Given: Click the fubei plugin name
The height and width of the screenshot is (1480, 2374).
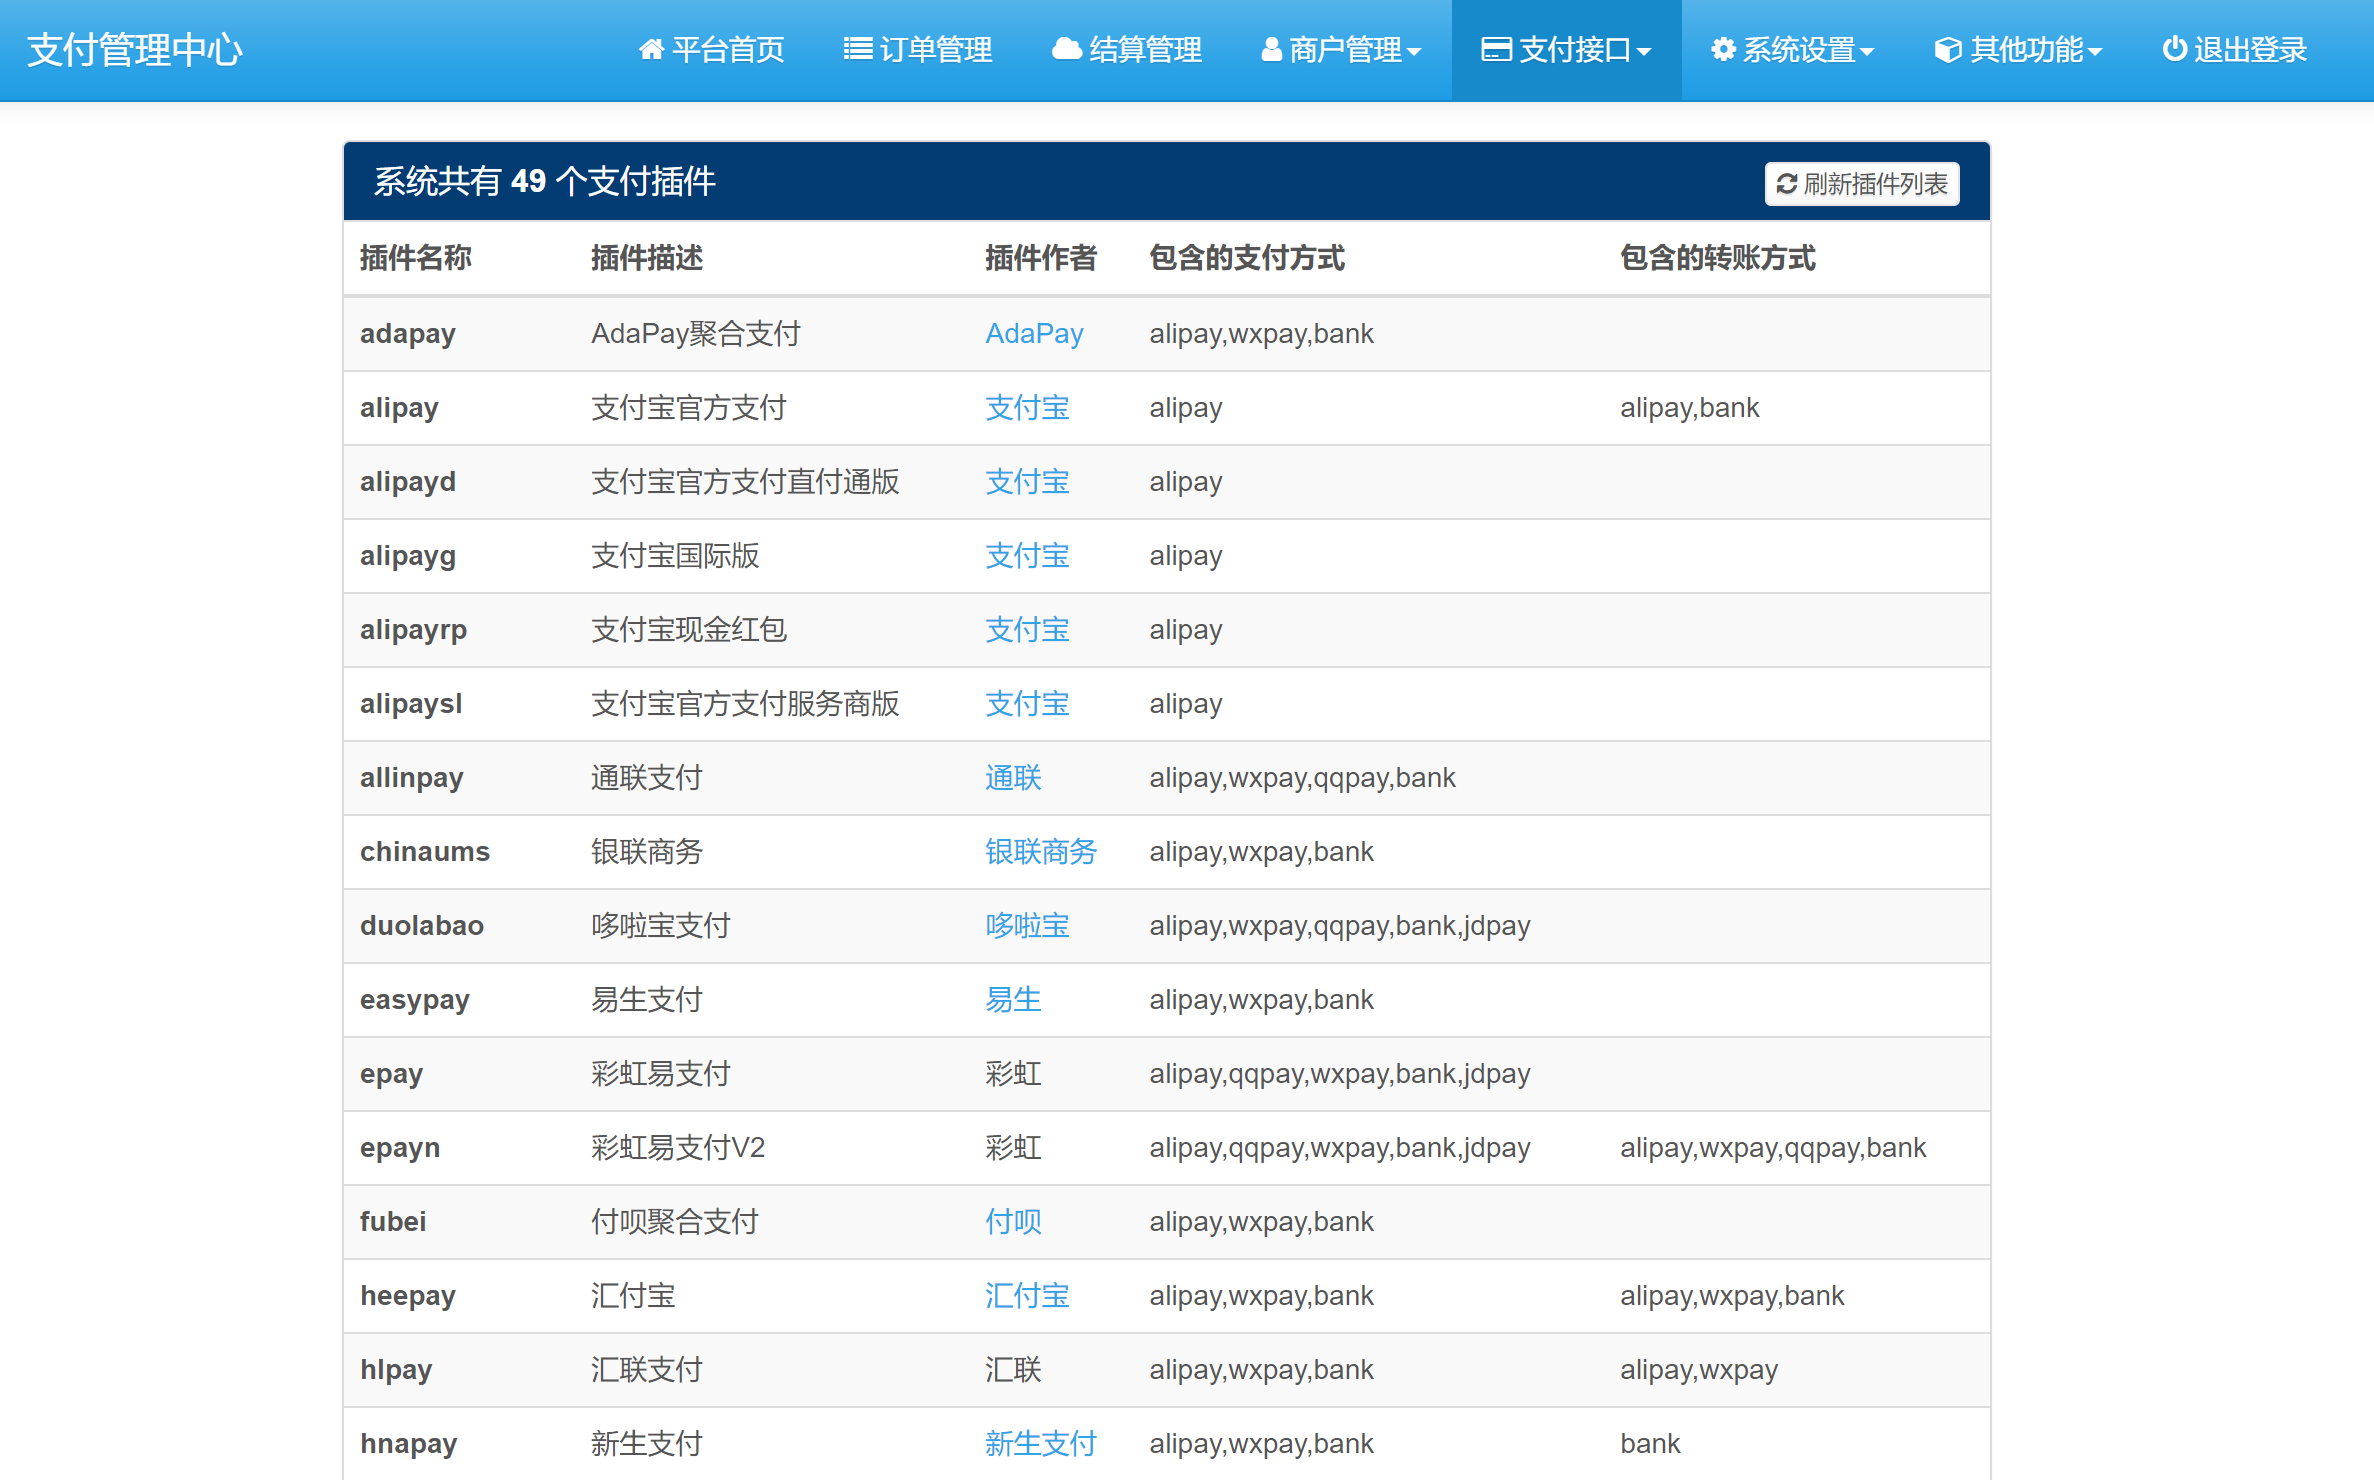Looking at the screenshot, I should (393, 1221).
